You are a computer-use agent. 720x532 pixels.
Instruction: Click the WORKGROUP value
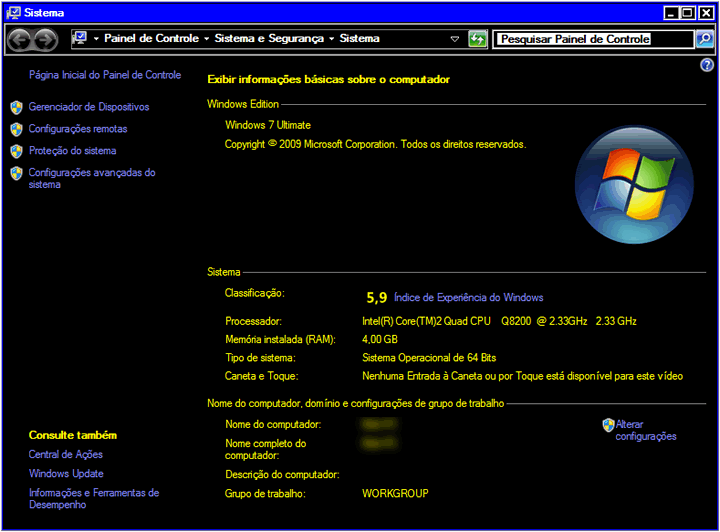[x=395, y=493]
